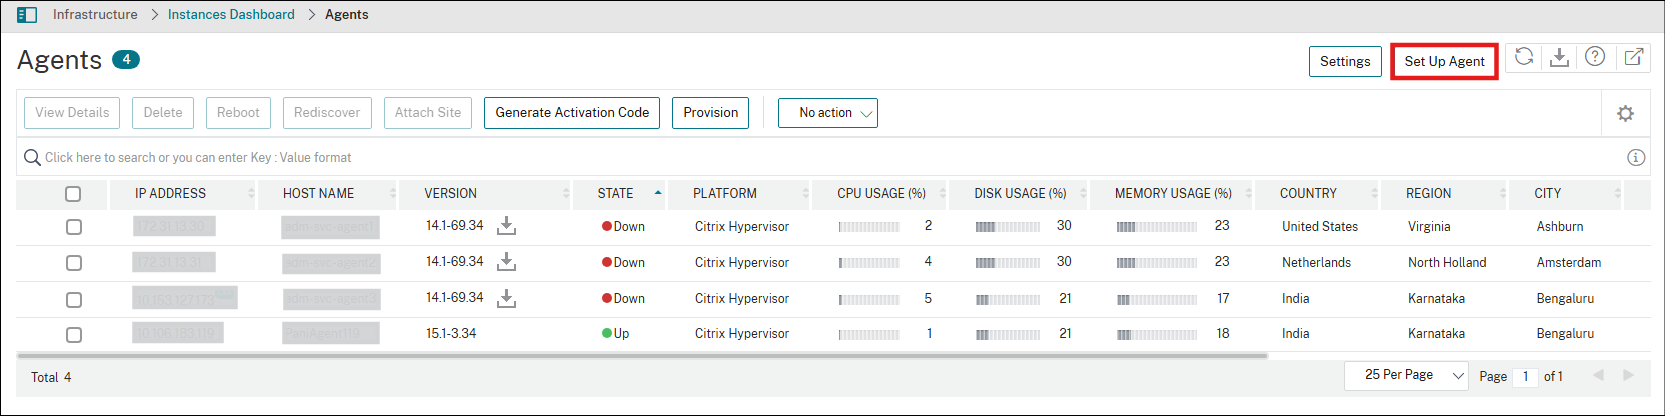This screenshot has height=416, width=1665.
Task: Open page in new window icon
Action: [x=1633, y=57]
